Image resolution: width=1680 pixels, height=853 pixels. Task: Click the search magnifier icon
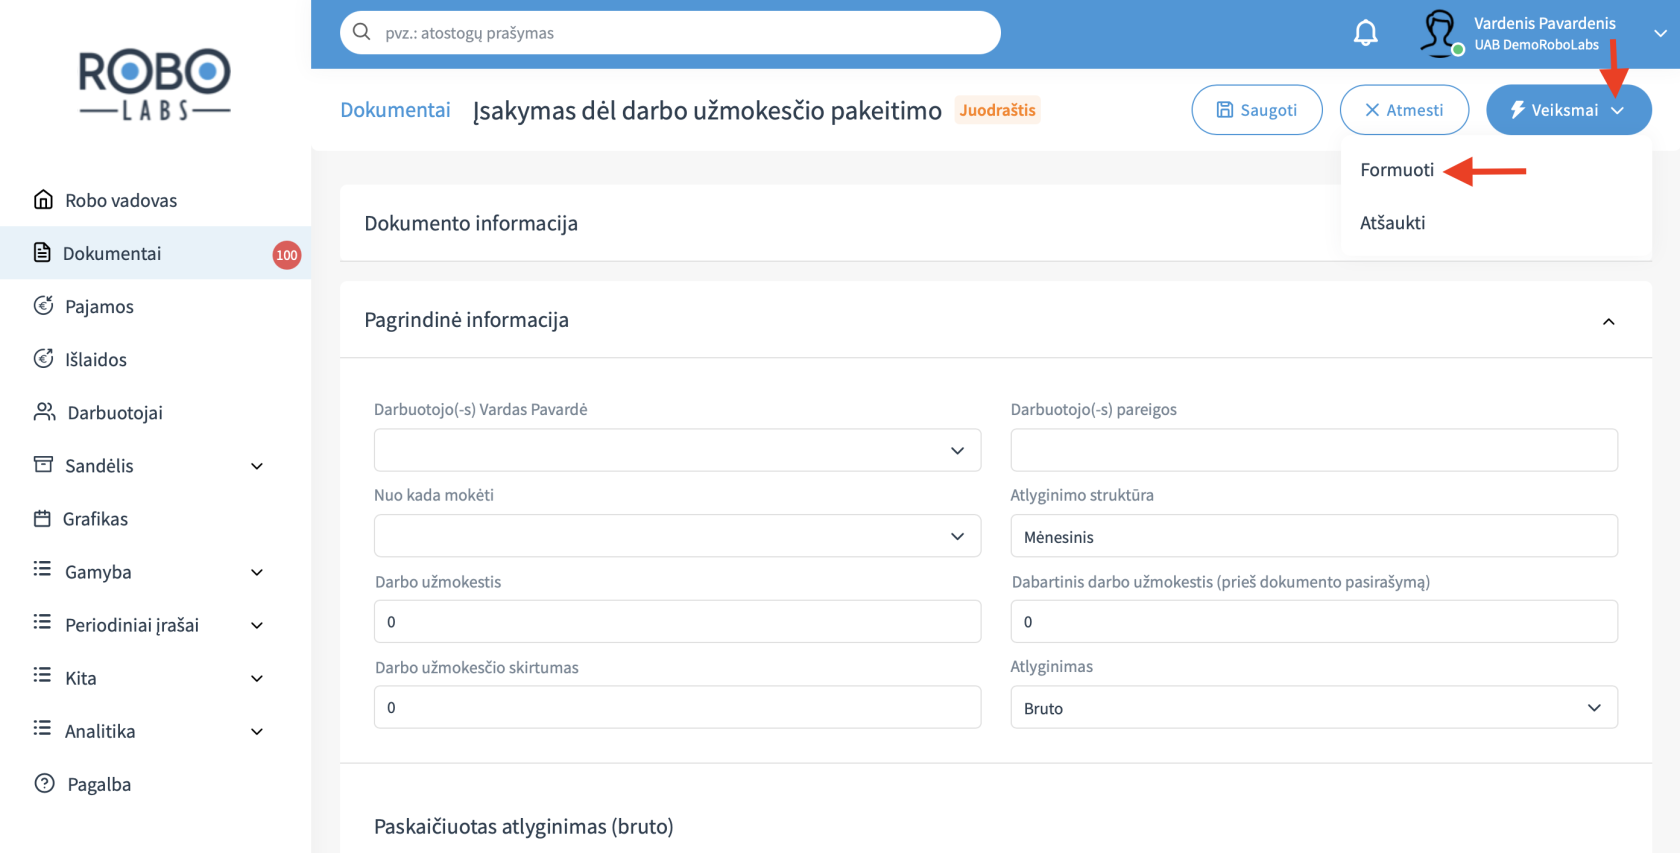(x=362, y=32)
